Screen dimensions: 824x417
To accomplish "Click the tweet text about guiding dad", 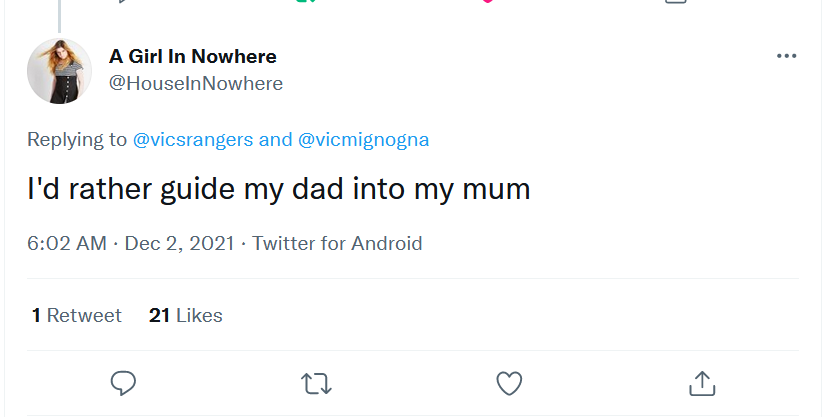I will [279, 189].
